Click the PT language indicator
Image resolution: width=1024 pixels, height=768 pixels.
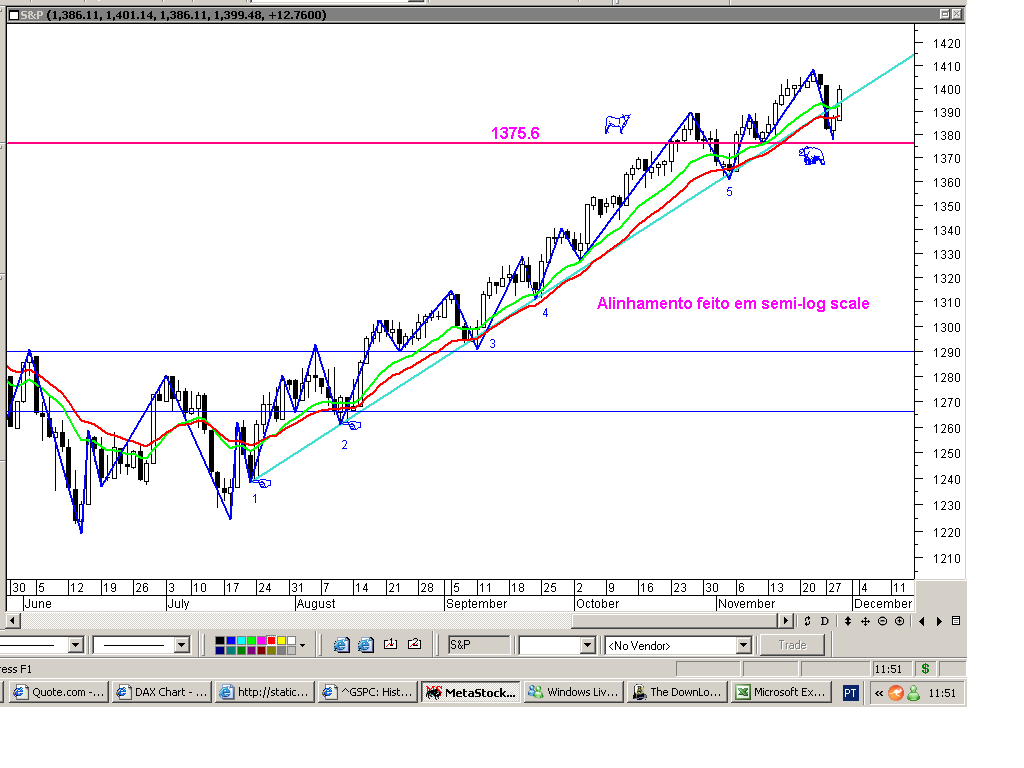850,693
